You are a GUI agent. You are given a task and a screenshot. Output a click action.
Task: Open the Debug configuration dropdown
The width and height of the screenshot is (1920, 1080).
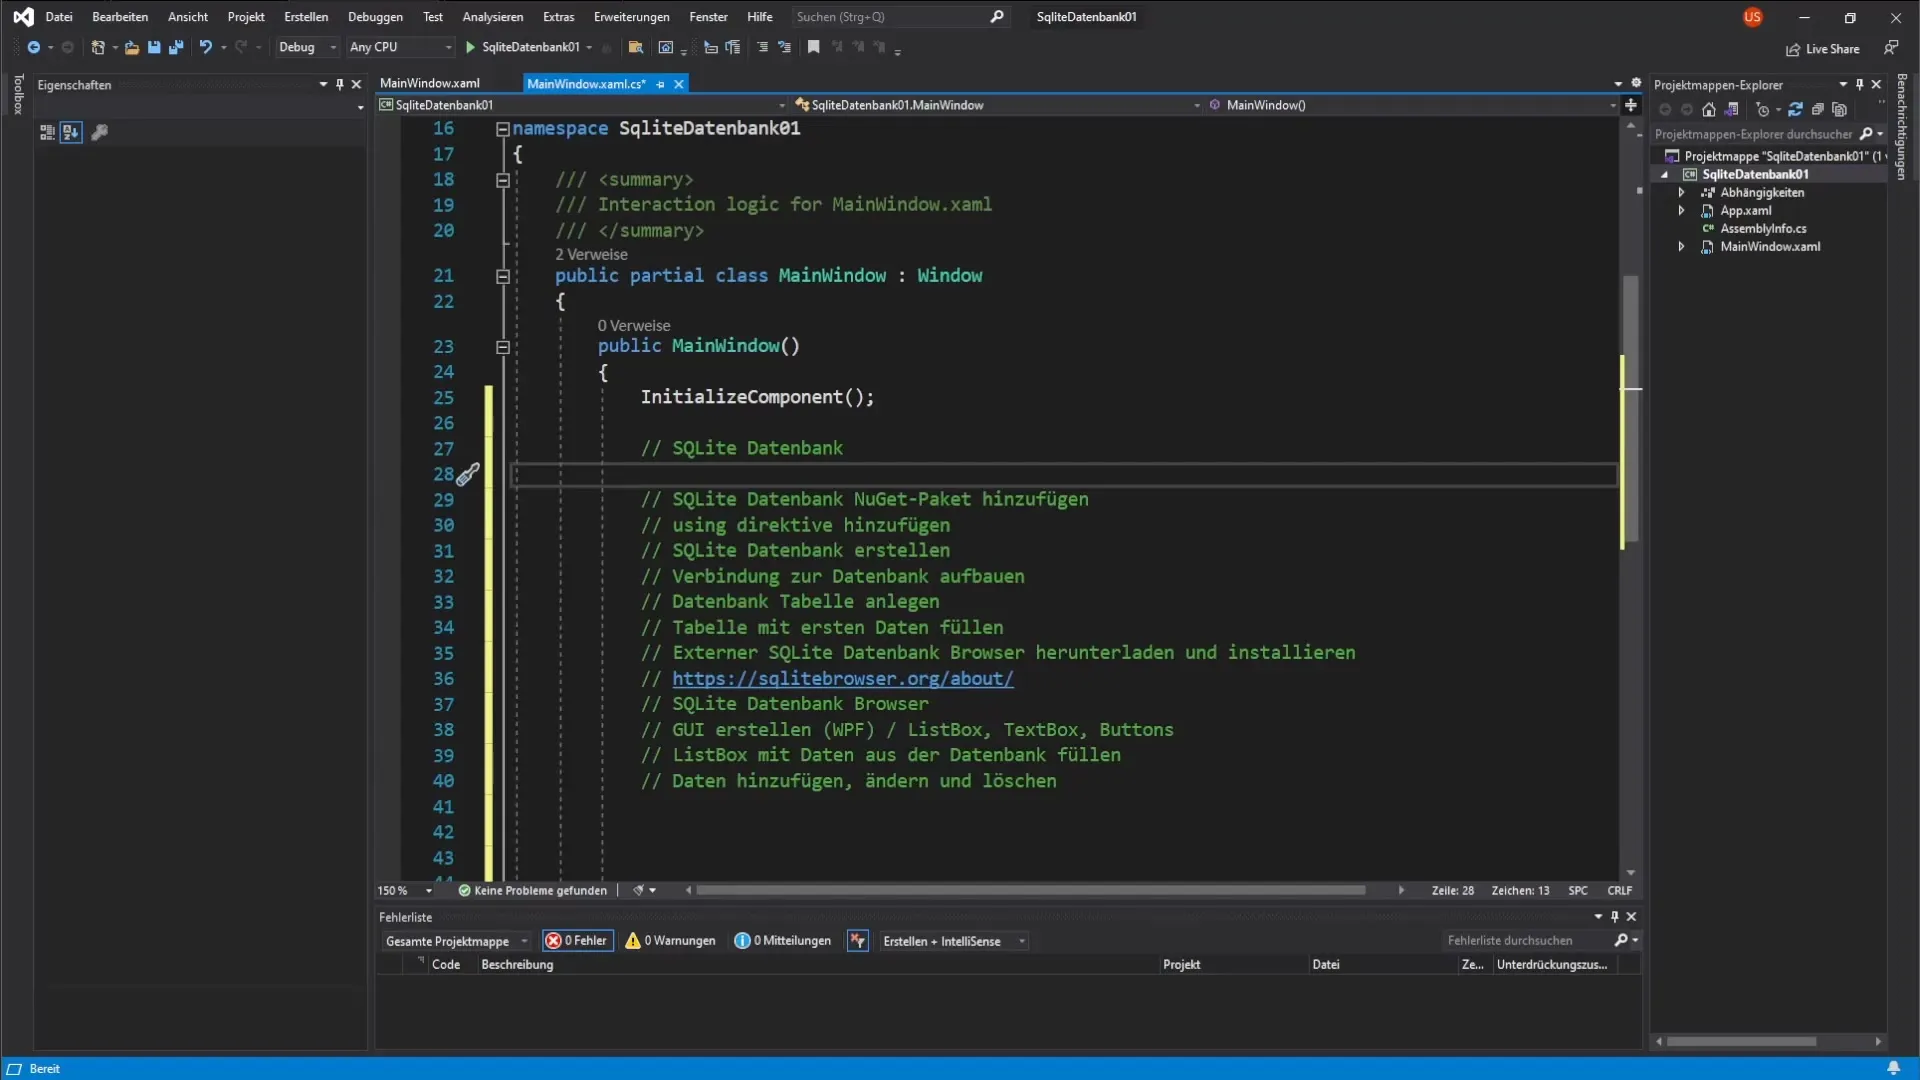tap(307, 47)
